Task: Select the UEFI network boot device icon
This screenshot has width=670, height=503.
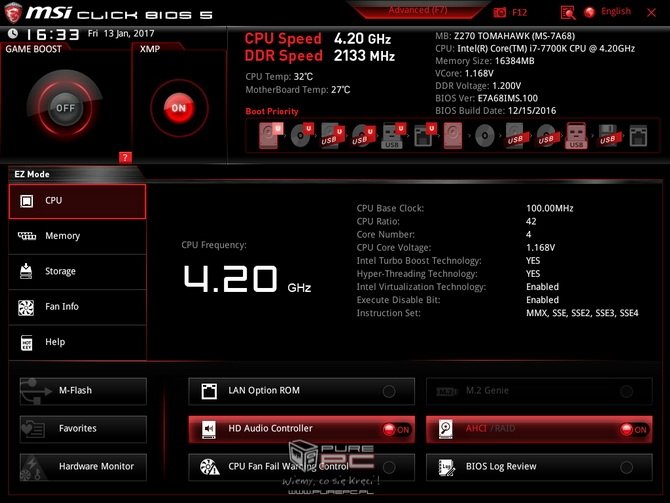Action: [x=425, y=135]
